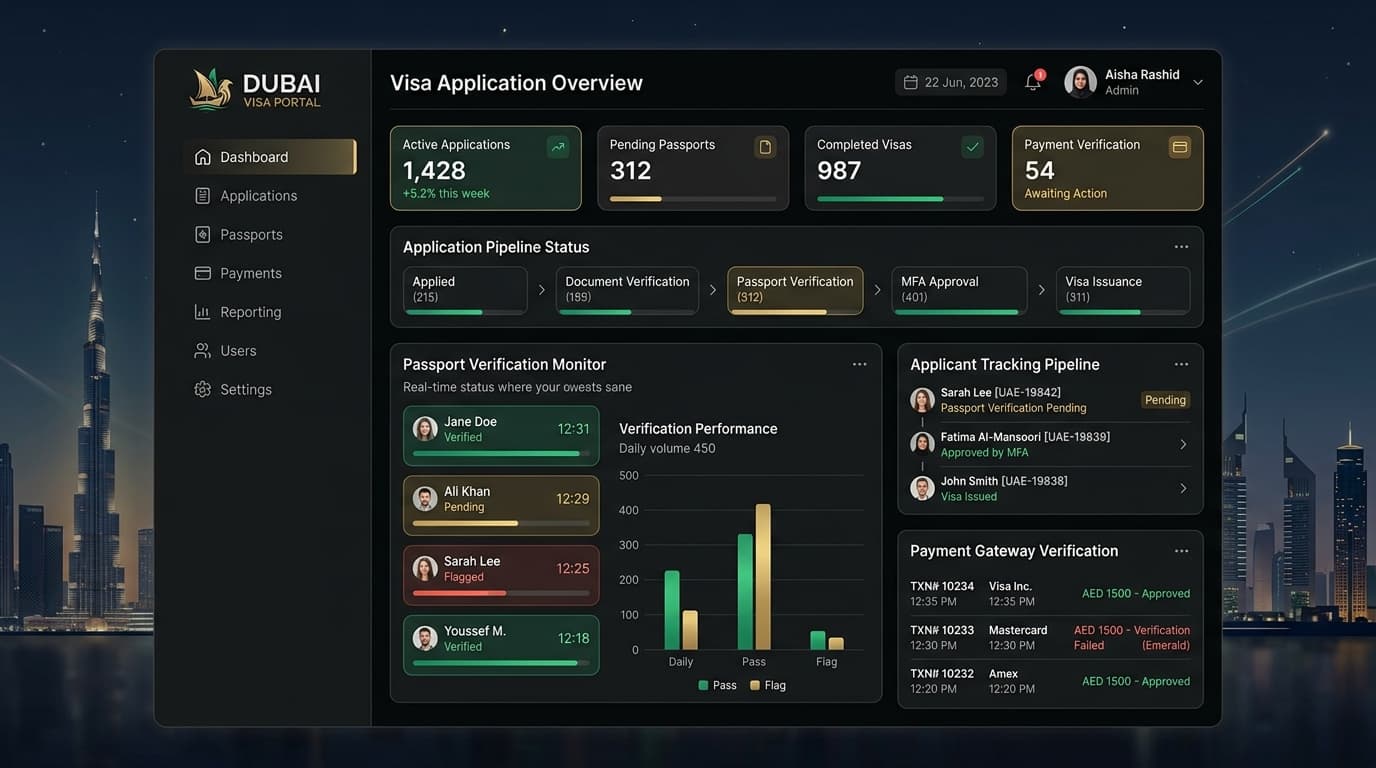Image resolution: width=1376 pixels, height=768 pixels.
Task: Select the Applied (215) pipeline stage
Action: (x=465, y=290)
